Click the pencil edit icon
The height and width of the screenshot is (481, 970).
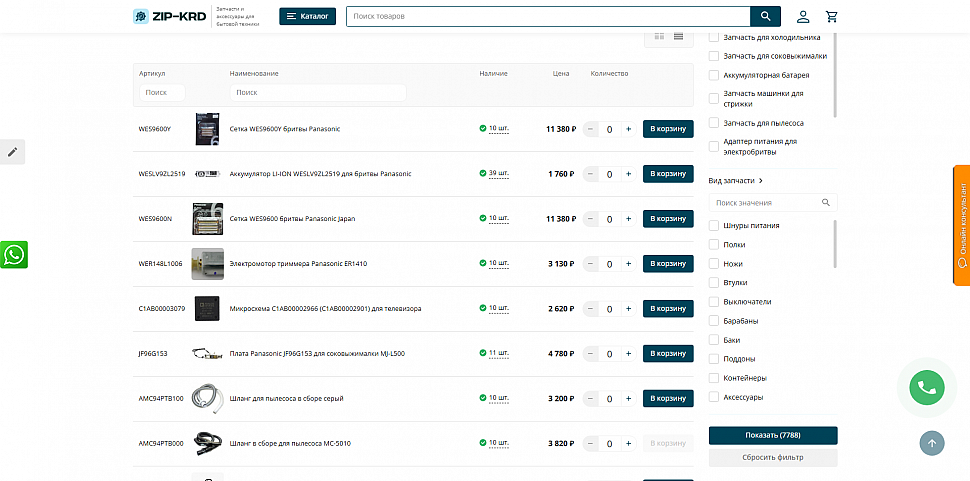pos(12,152)
